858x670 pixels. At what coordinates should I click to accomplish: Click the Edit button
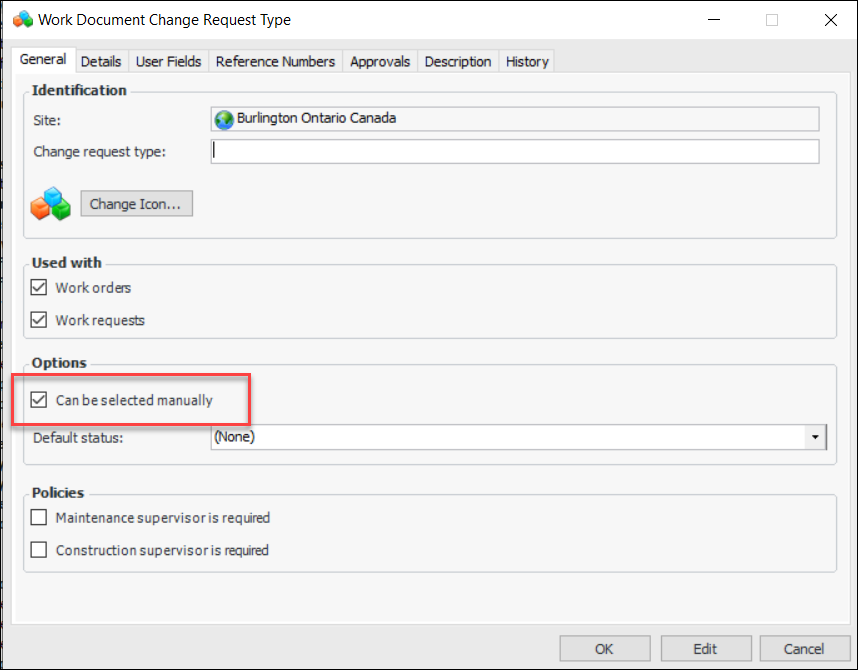(706, 649)
